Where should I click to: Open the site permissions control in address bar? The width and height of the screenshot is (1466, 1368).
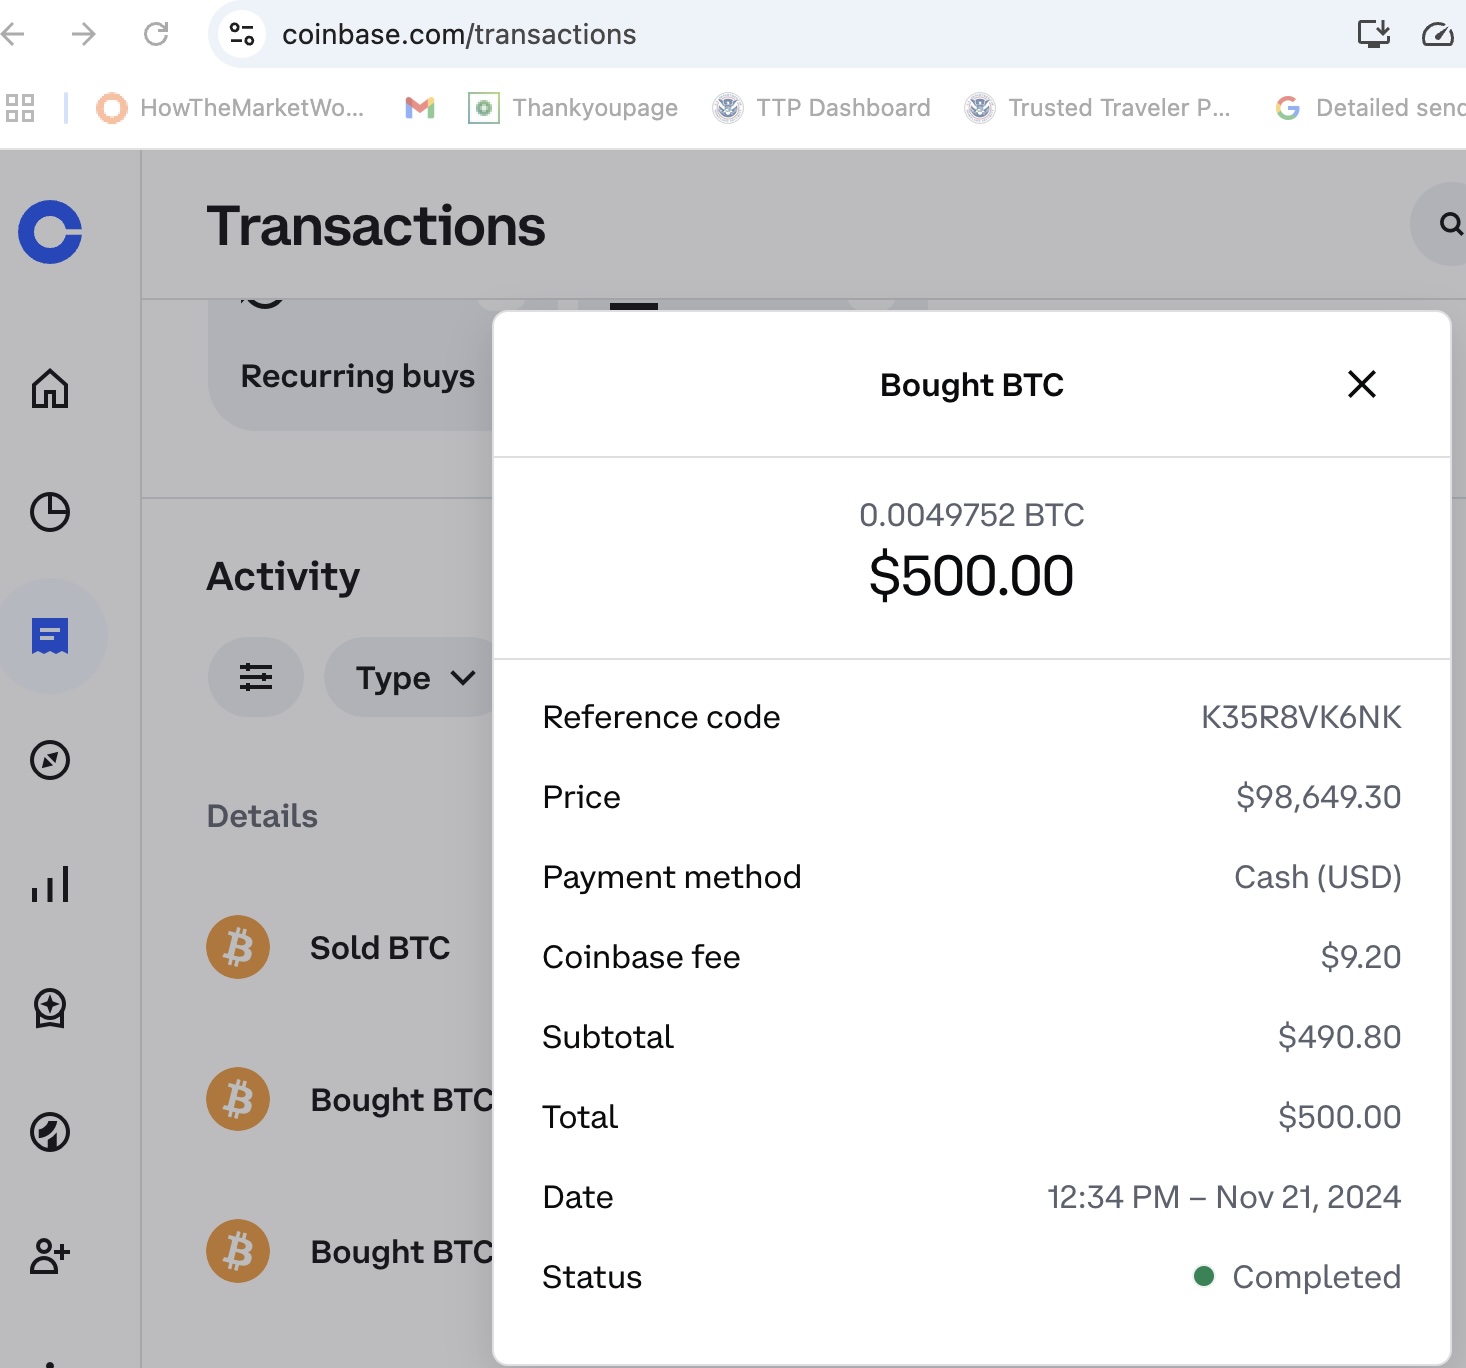(240, 33)
